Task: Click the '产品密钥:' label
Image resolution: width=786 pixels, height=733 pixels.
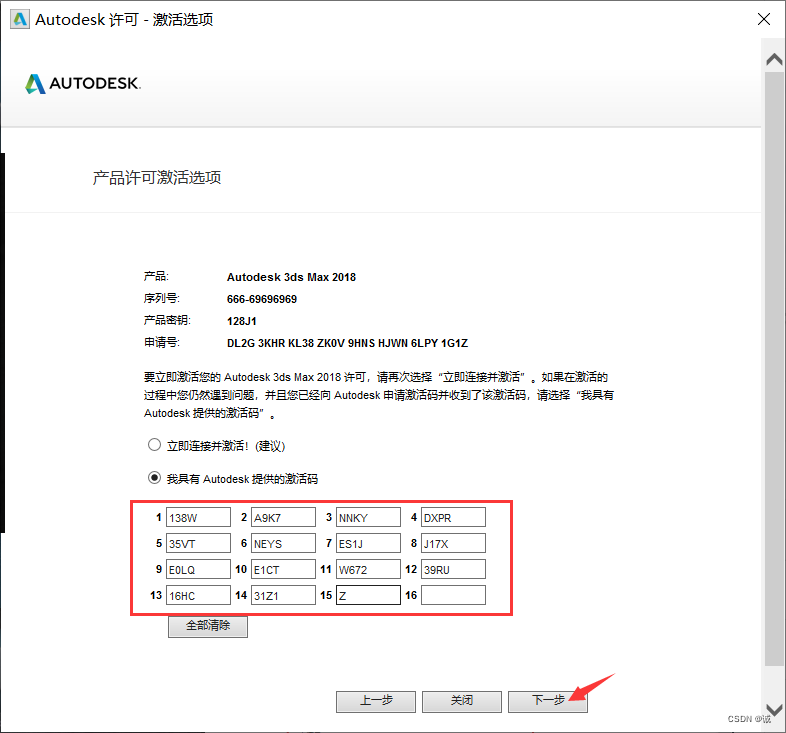Action: pyautogui.click(x=167, y=320)
